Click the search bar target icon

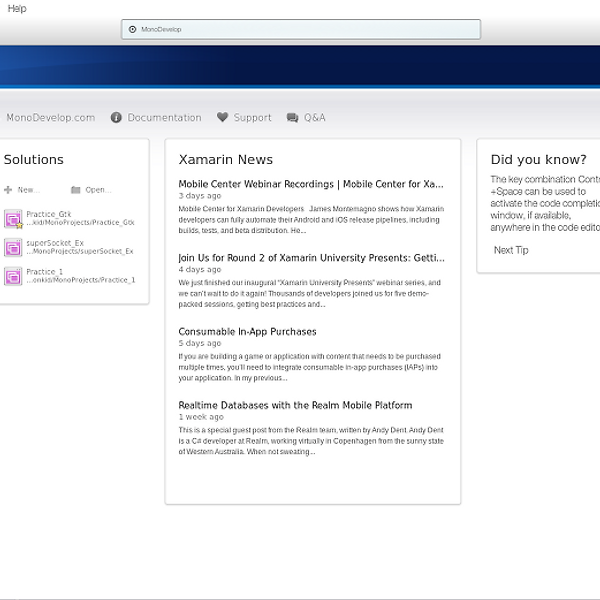132,29
